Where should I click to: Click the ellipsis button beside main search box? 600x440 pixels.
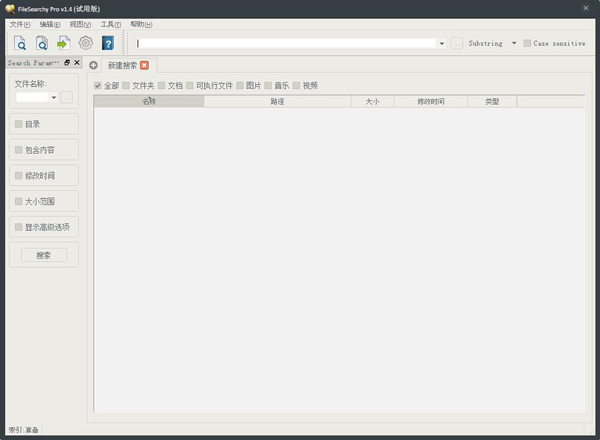pos(457,43)
